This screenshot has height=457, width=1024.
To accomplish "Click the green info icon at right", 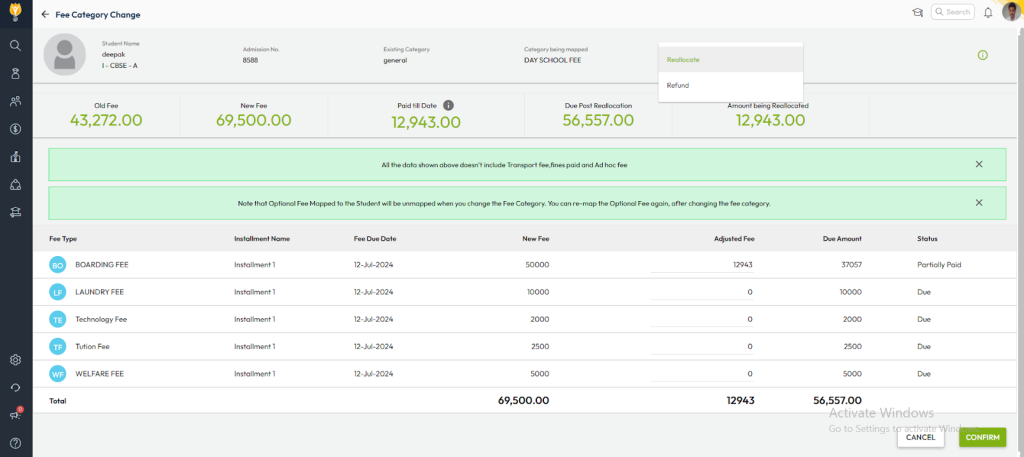I will point(982,55).
